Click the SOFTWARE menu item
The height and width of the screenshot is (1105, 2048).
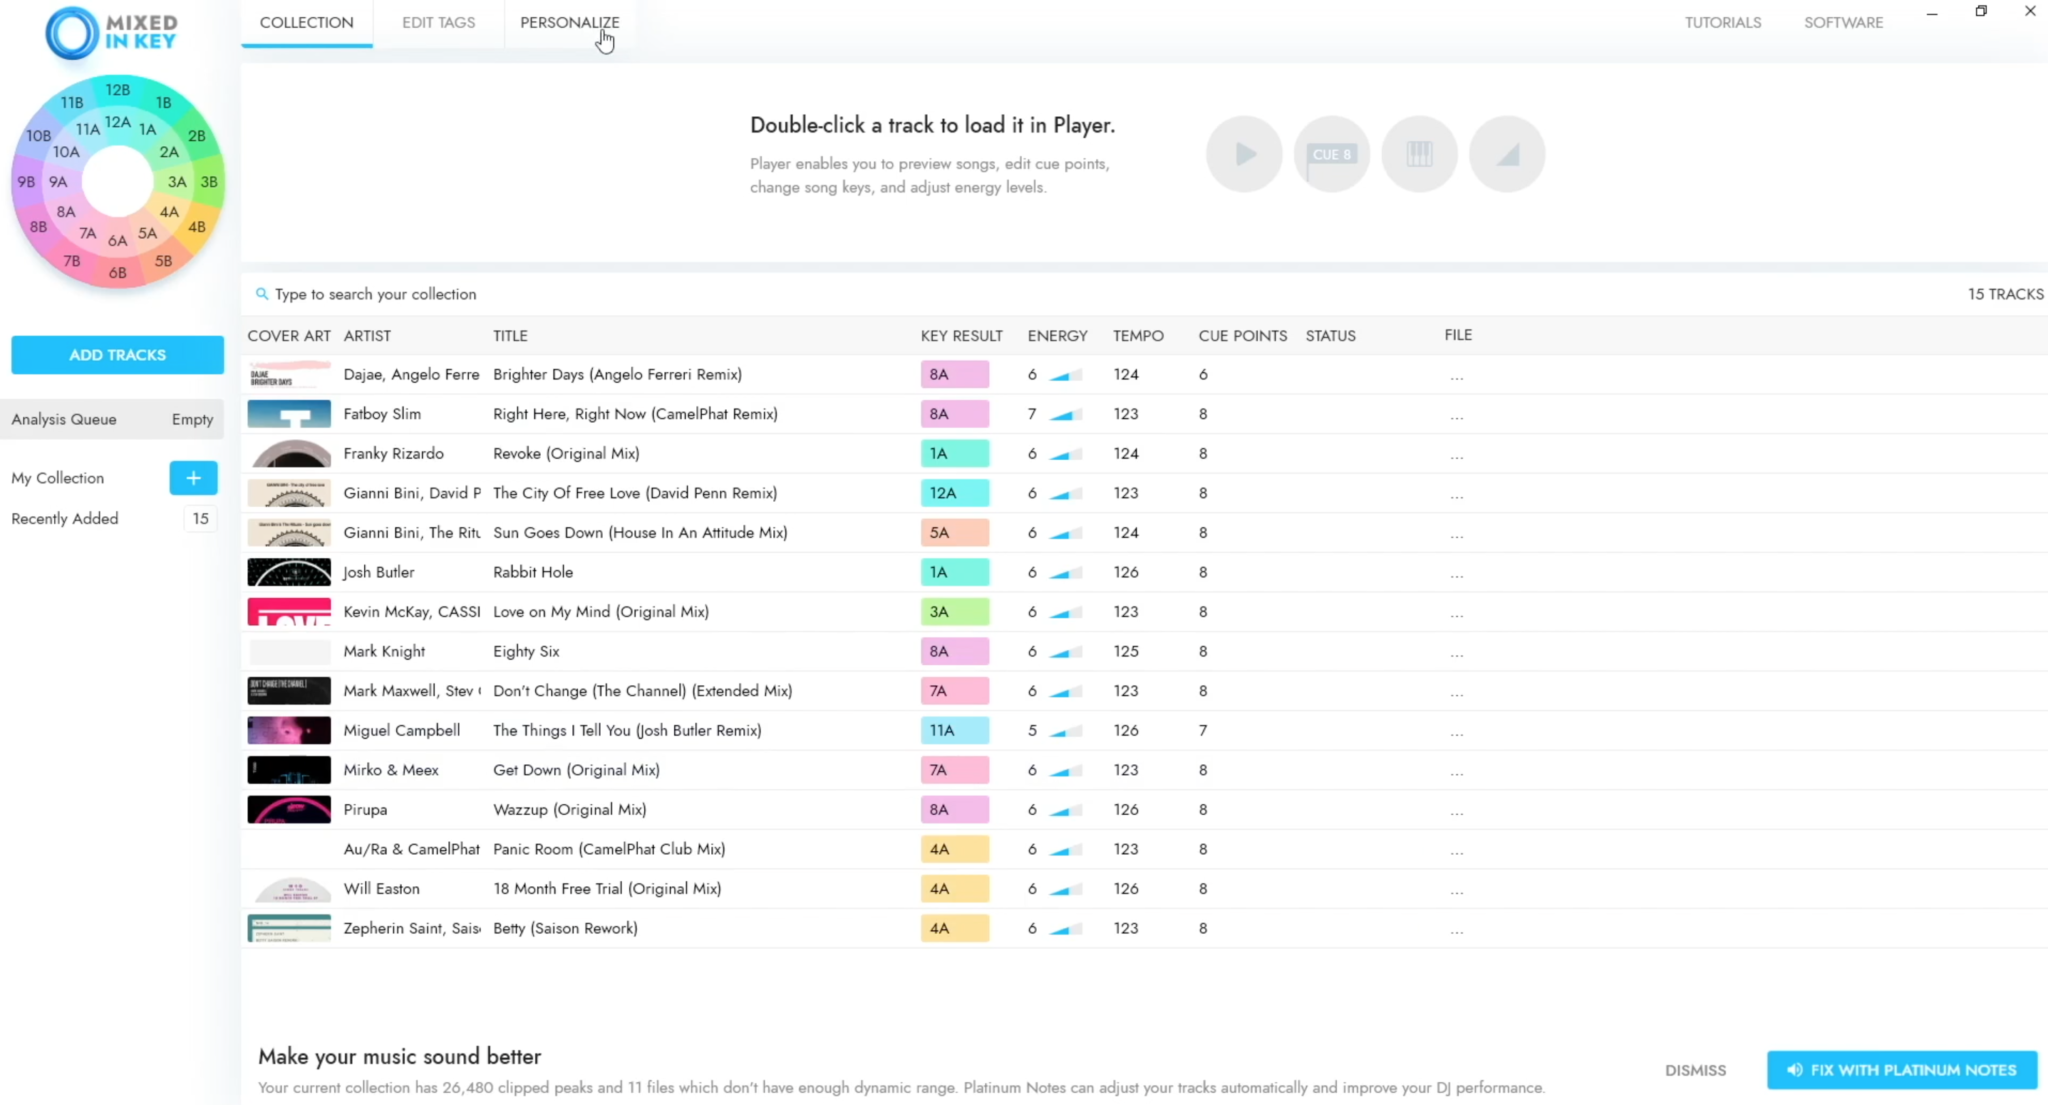pos(1844,22)
